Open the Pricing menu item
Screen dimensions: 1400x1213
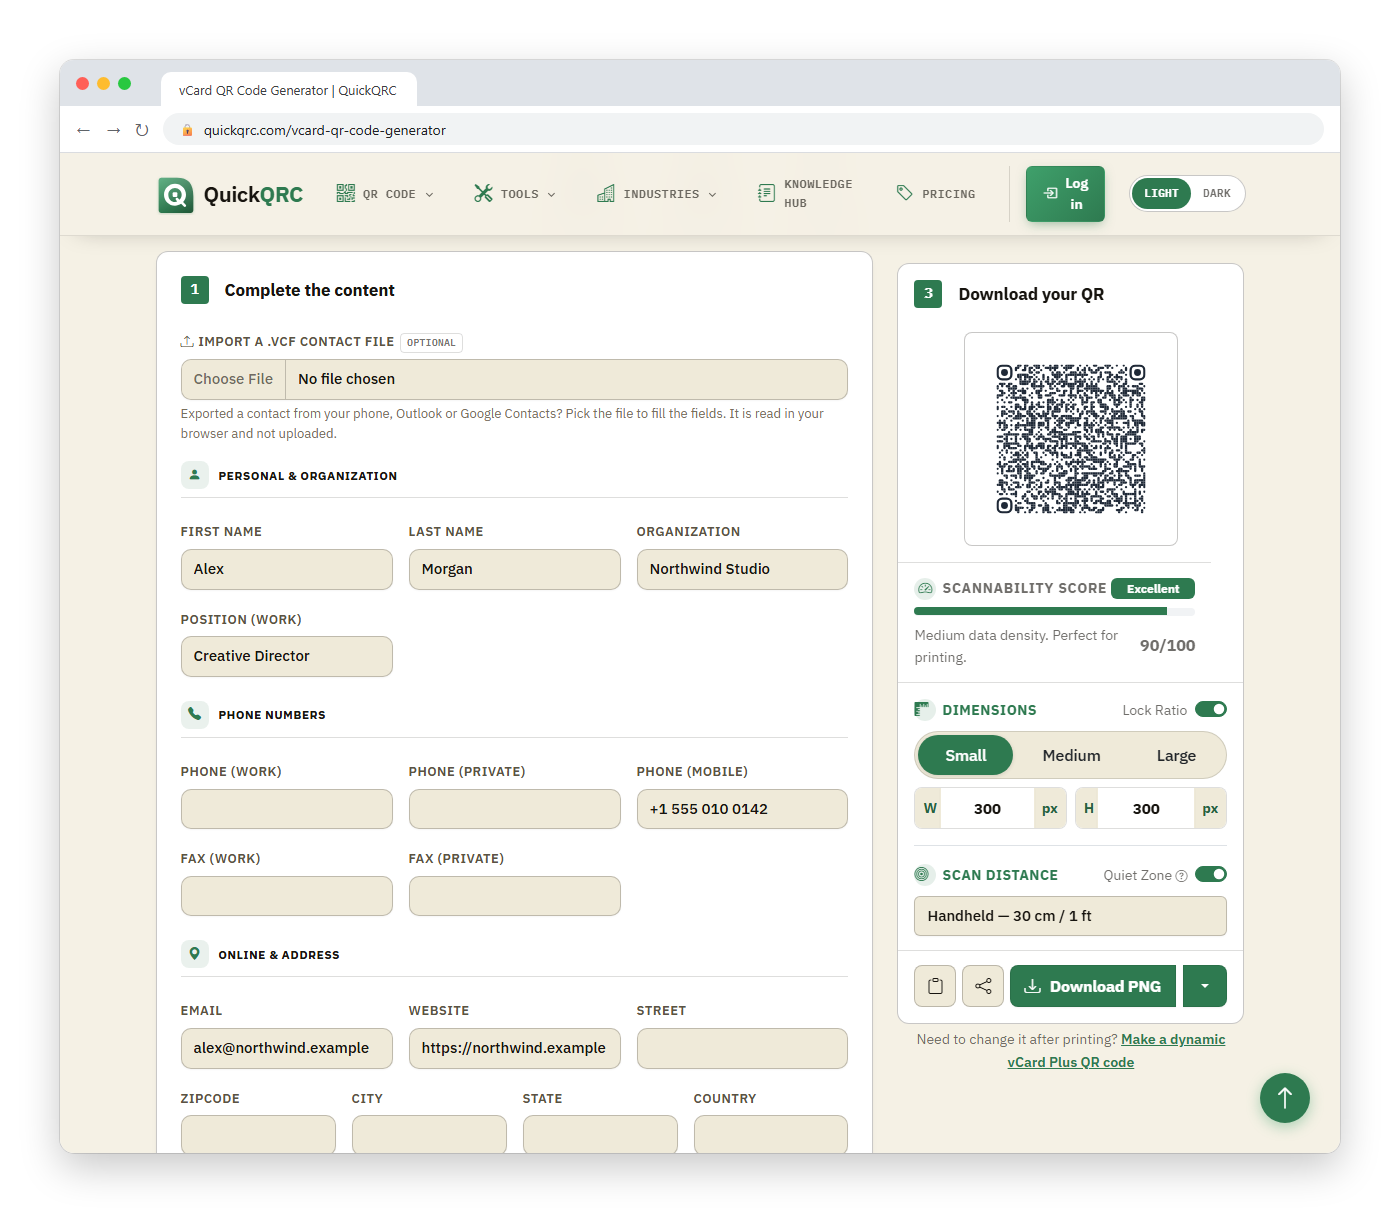(936, 193)
